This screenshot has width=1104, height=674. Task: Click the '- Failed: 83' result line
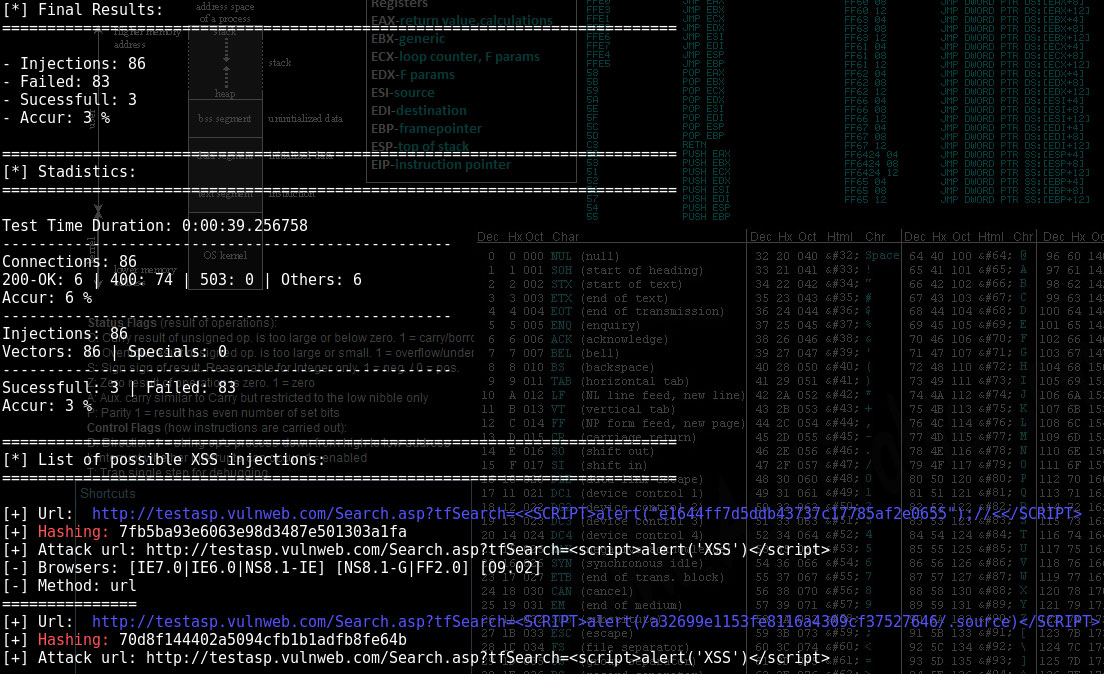56,82
